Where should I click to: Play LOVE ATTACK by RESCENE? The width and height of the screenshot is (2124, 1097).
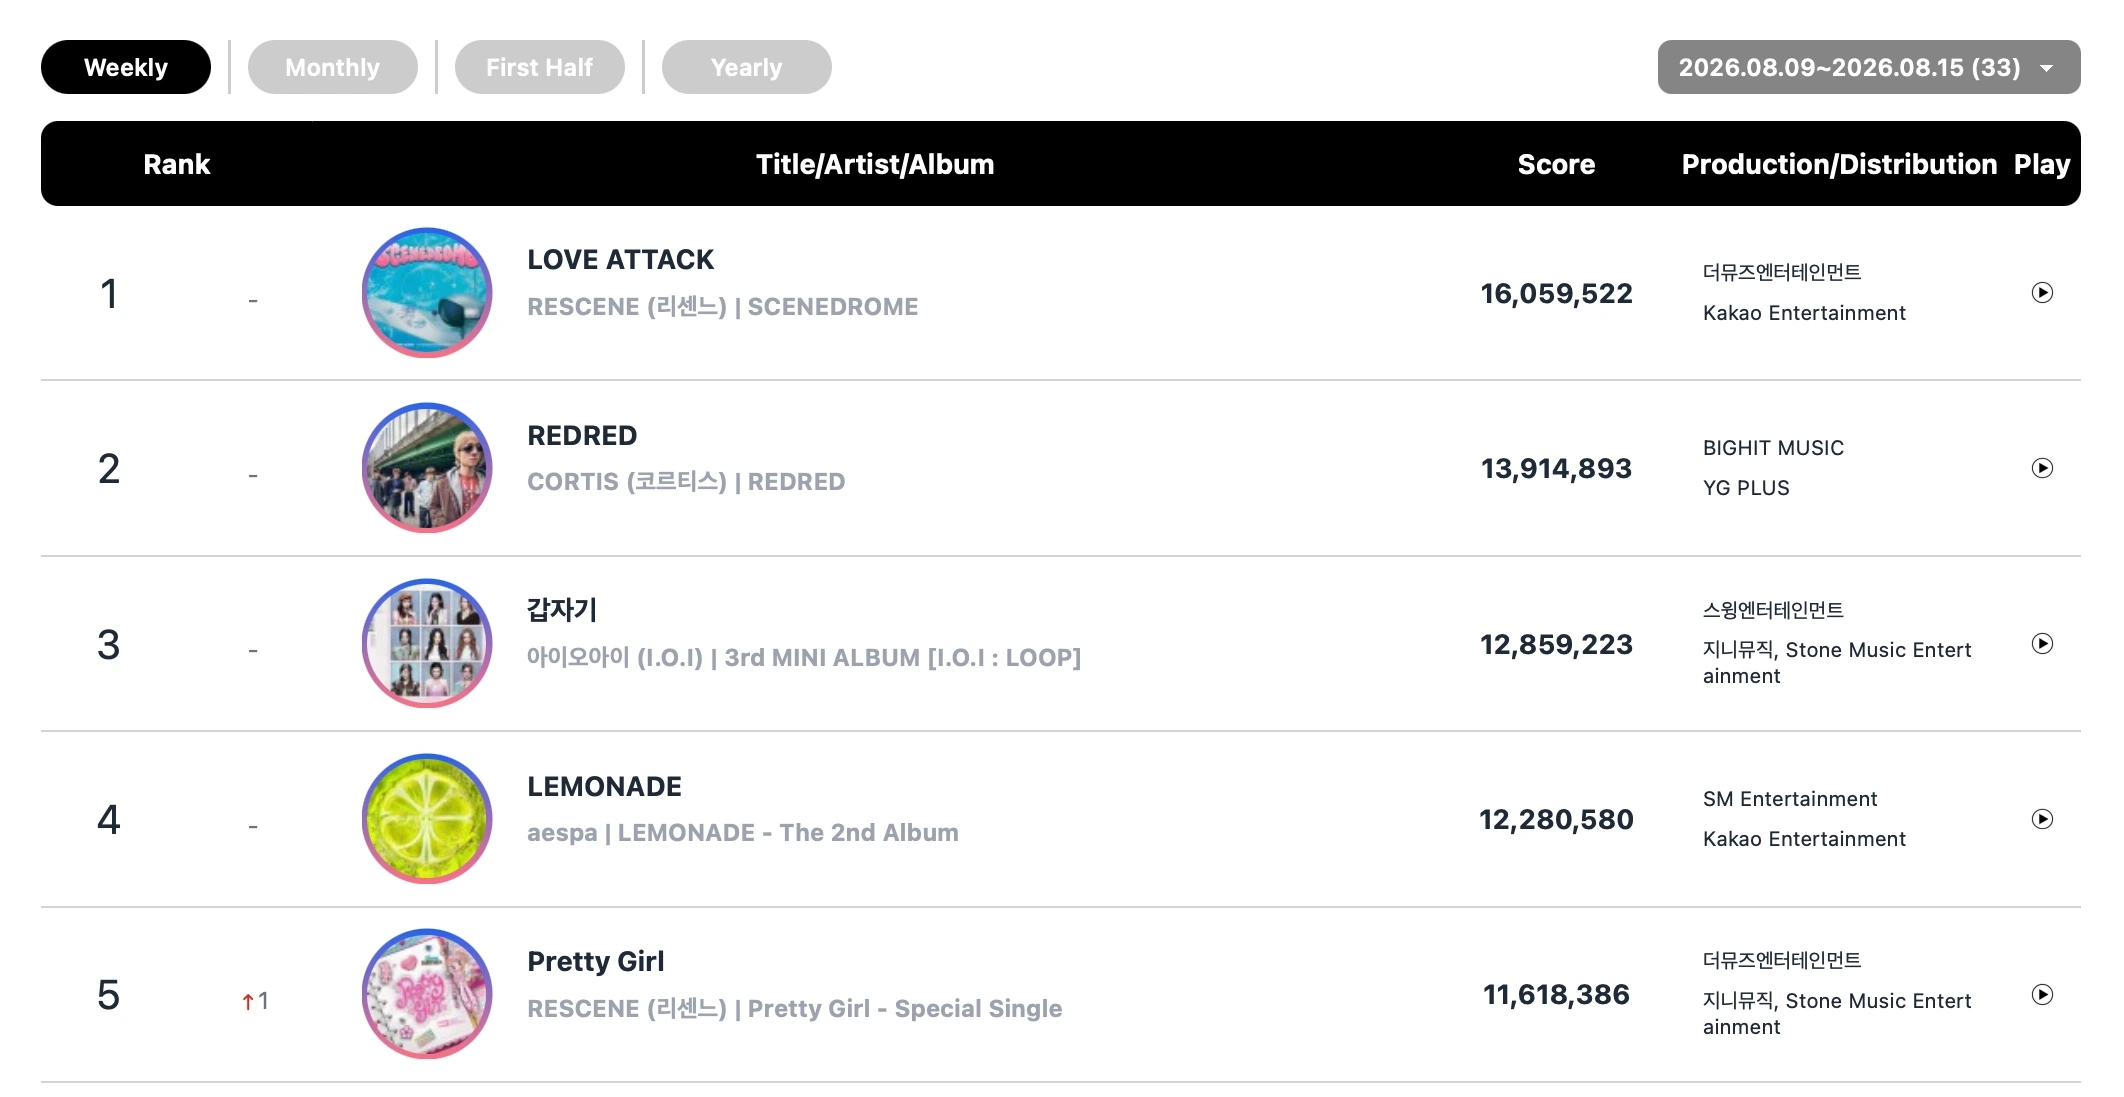(x=2042, y=292)
